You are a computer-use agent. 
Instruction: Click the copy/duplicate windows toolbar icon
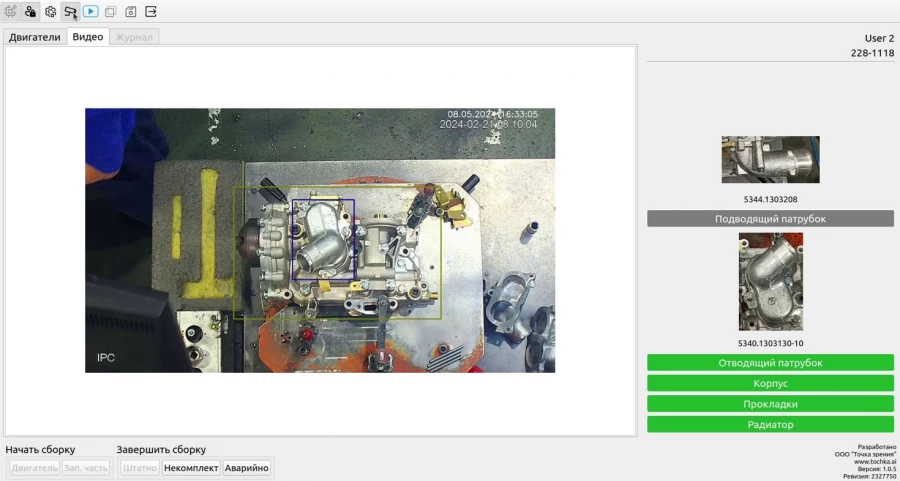pyautogui.click(x=111, y=11)
